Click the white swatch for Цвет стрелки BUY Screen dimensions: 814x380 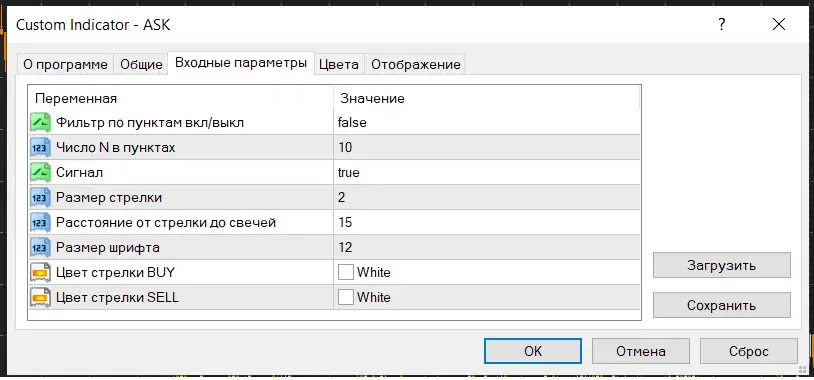point(346,272)
